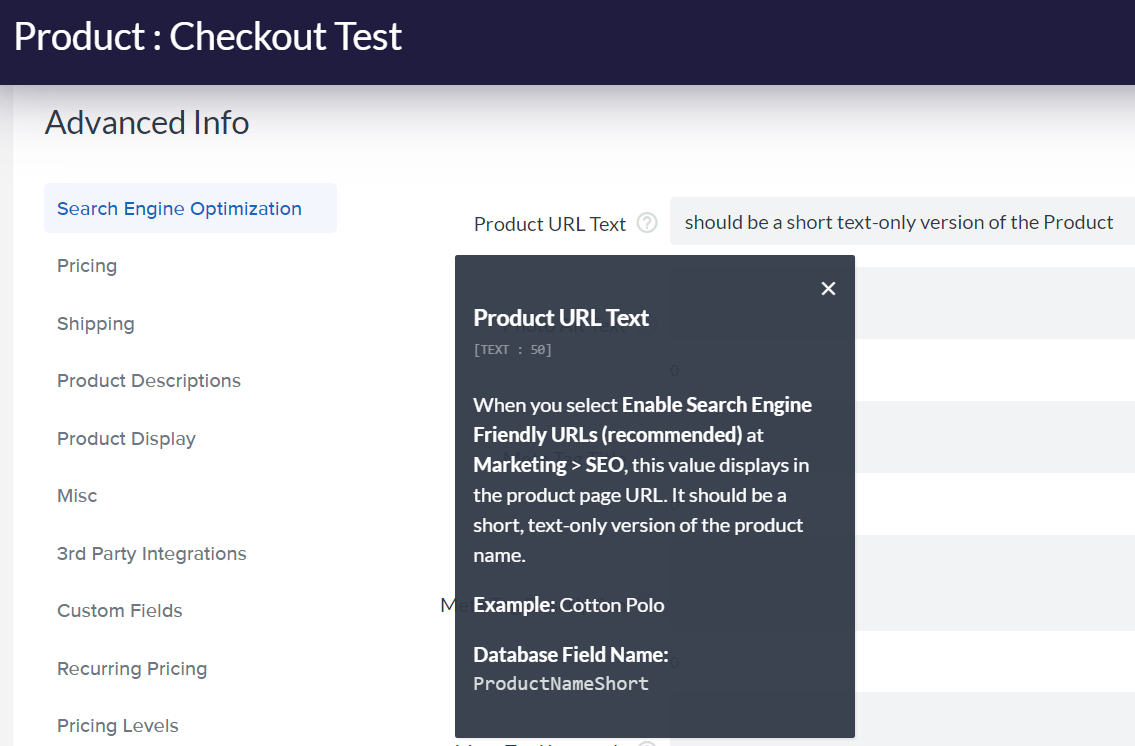Click the Product : Checkout Test page title
The height and width of the screenshot is (746, 1135).
pyautogui.click(x=208, y=37)
